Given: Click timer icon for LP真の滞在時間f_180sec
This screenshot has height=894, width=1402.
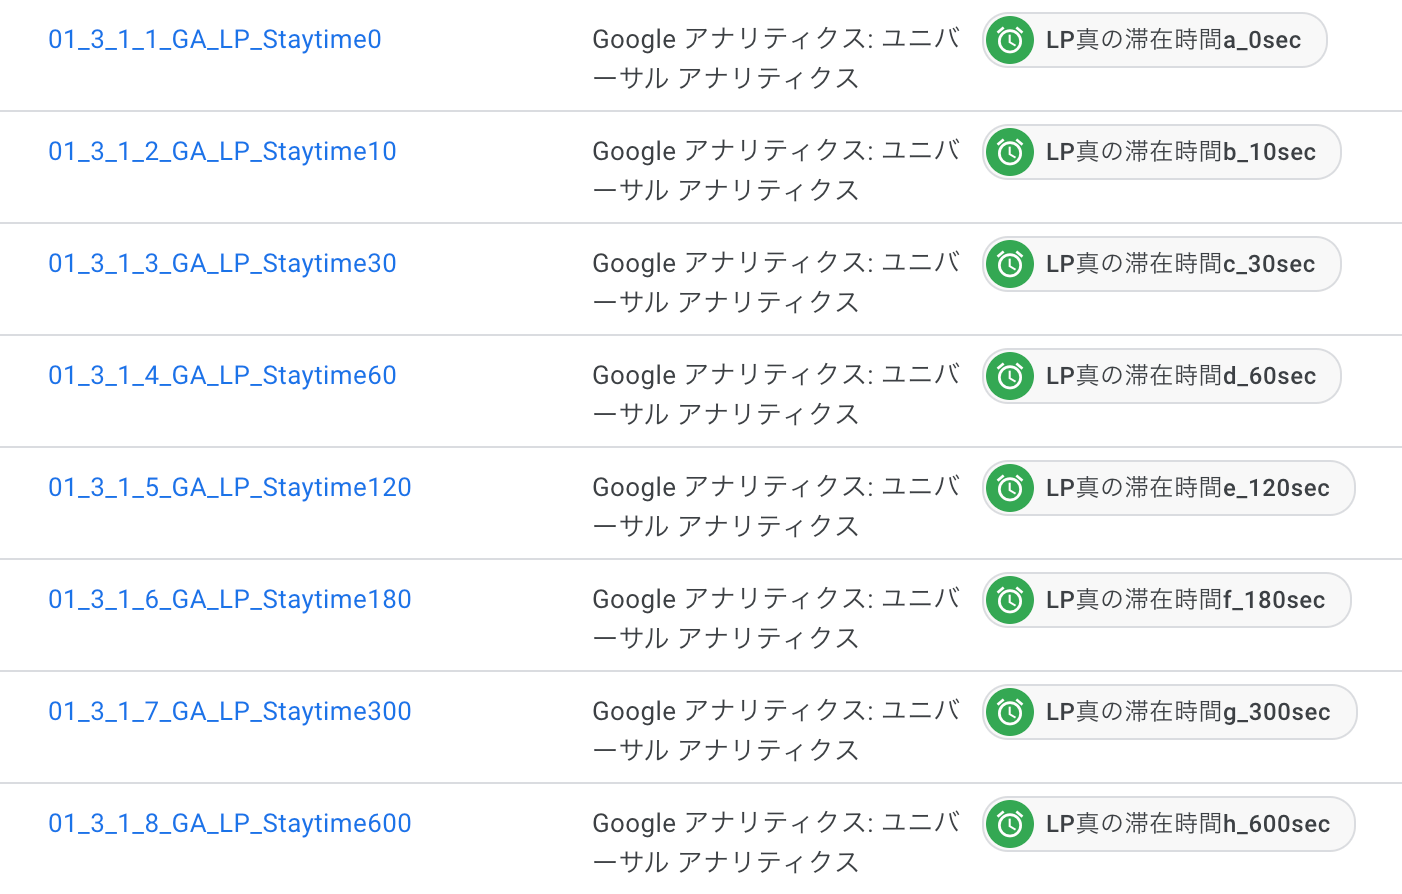Looking at the screenshot, I should (1010, 600).
